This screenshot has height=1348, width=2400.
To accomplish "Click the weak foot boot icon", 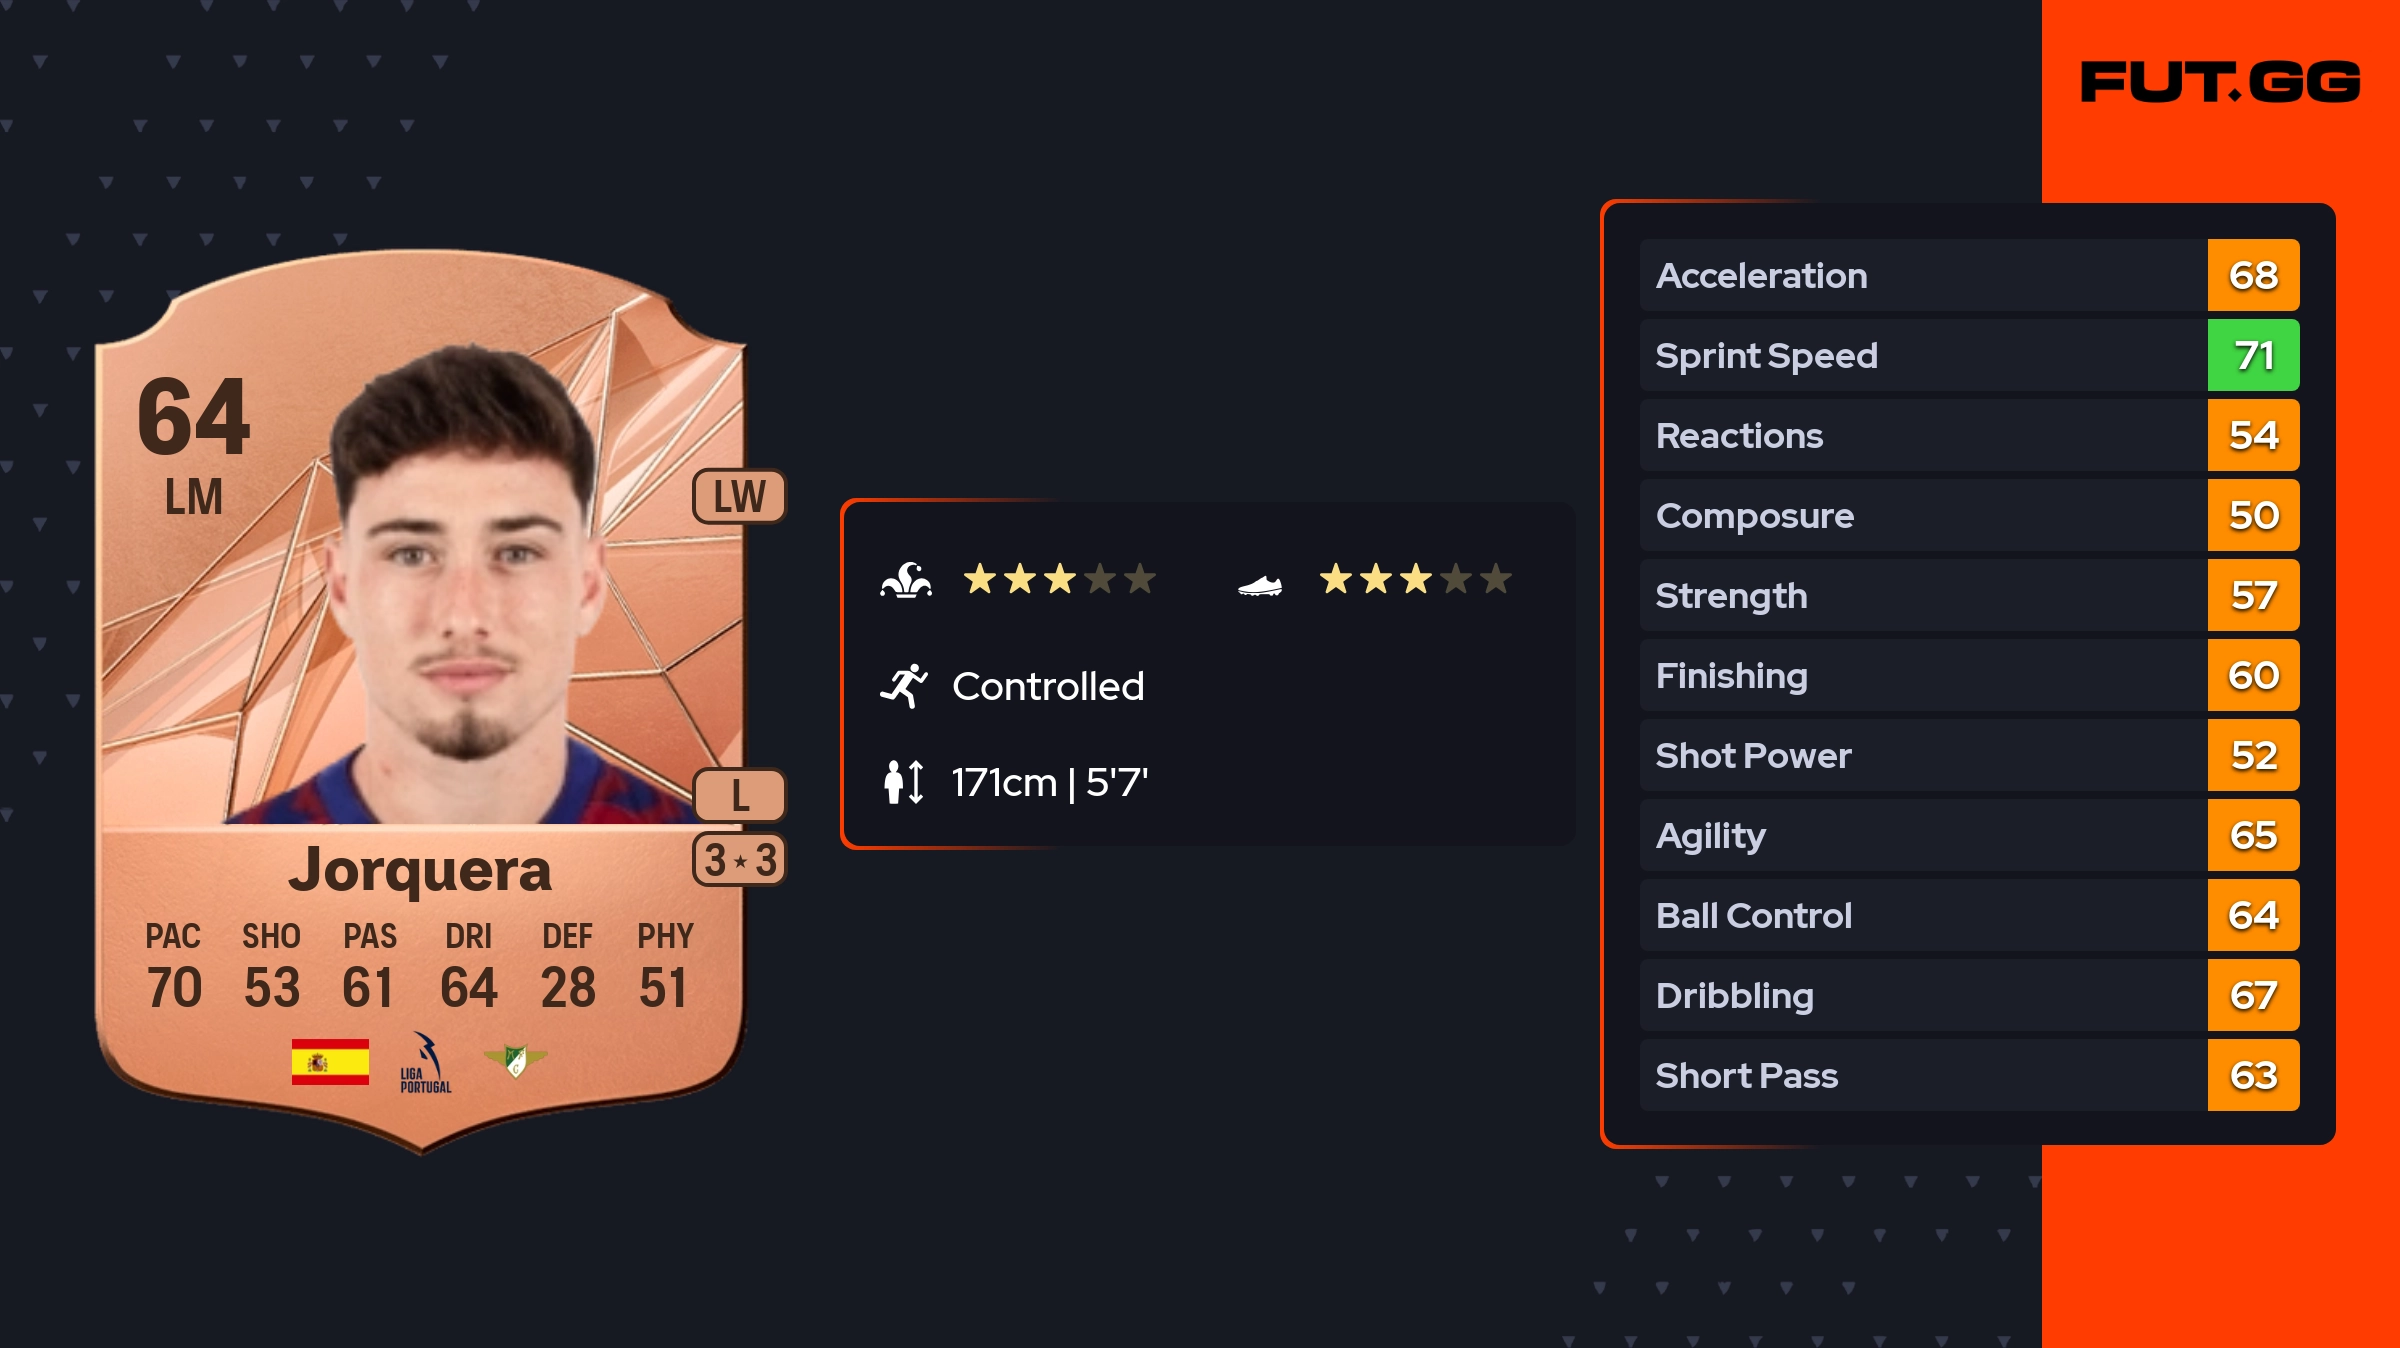I will [x=1259, y=585].
